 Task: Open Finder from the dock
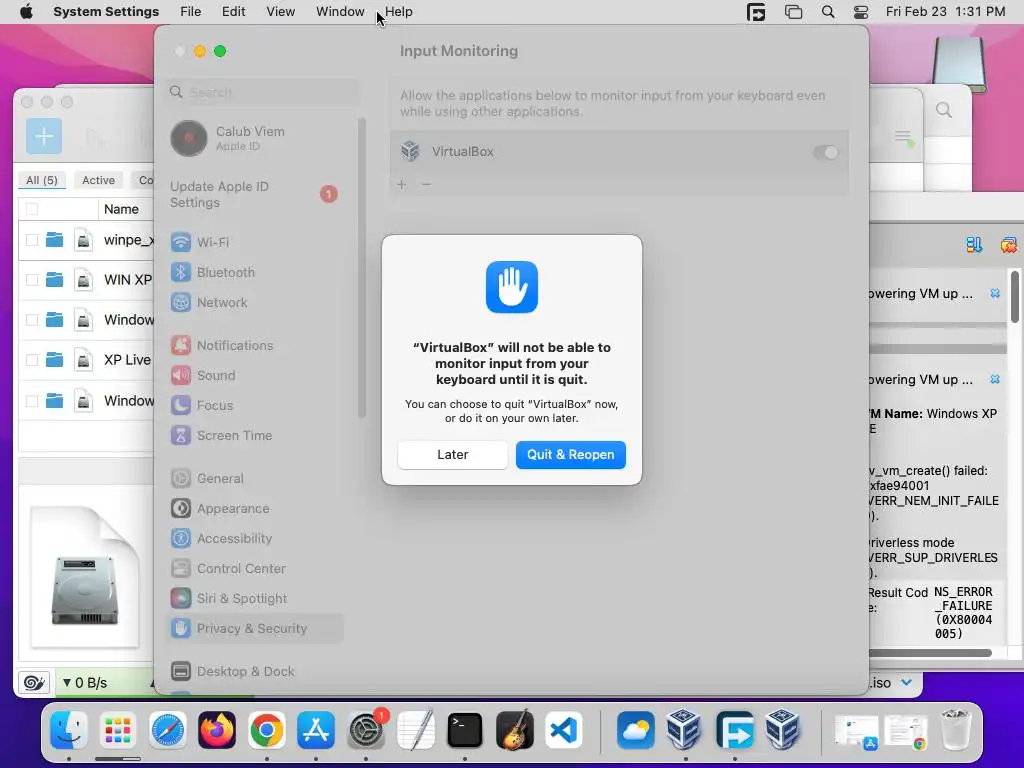point(69,730)
